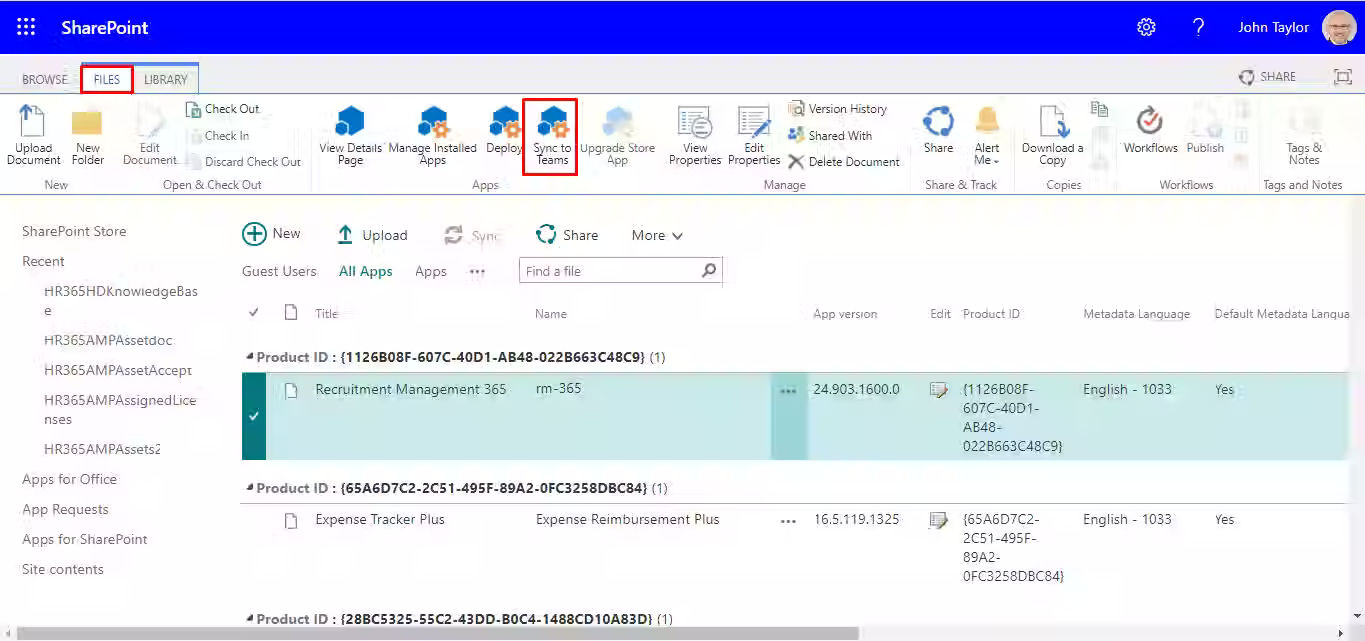This screenshot has height=641, width=1365.
Task: Open the SharePoint app launcher waffle
Action: (x=26, y=27)
